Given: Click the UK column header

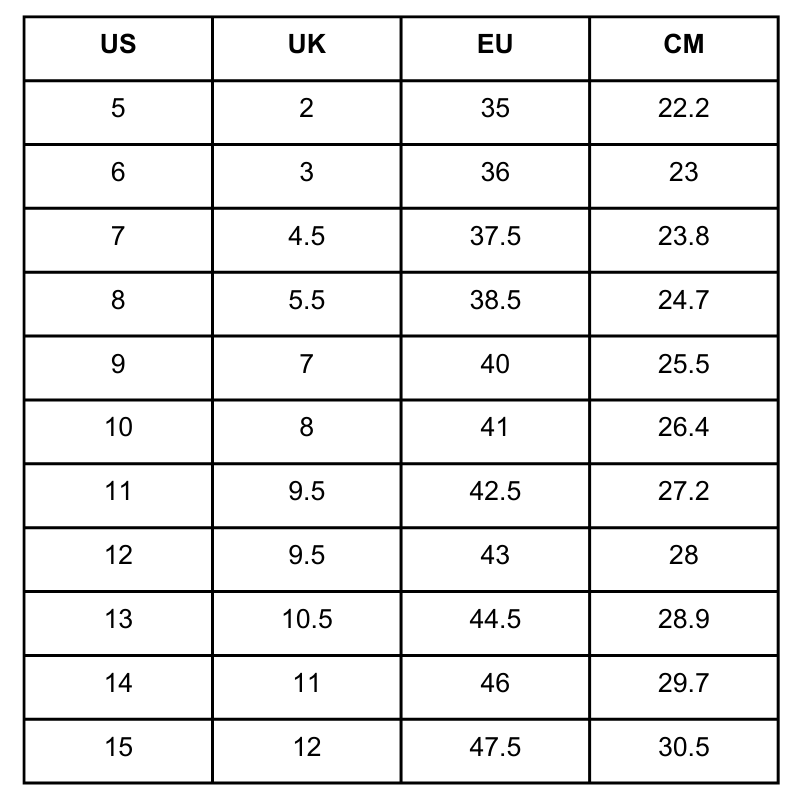Looking at the screenshot, I should click(307, 48).
